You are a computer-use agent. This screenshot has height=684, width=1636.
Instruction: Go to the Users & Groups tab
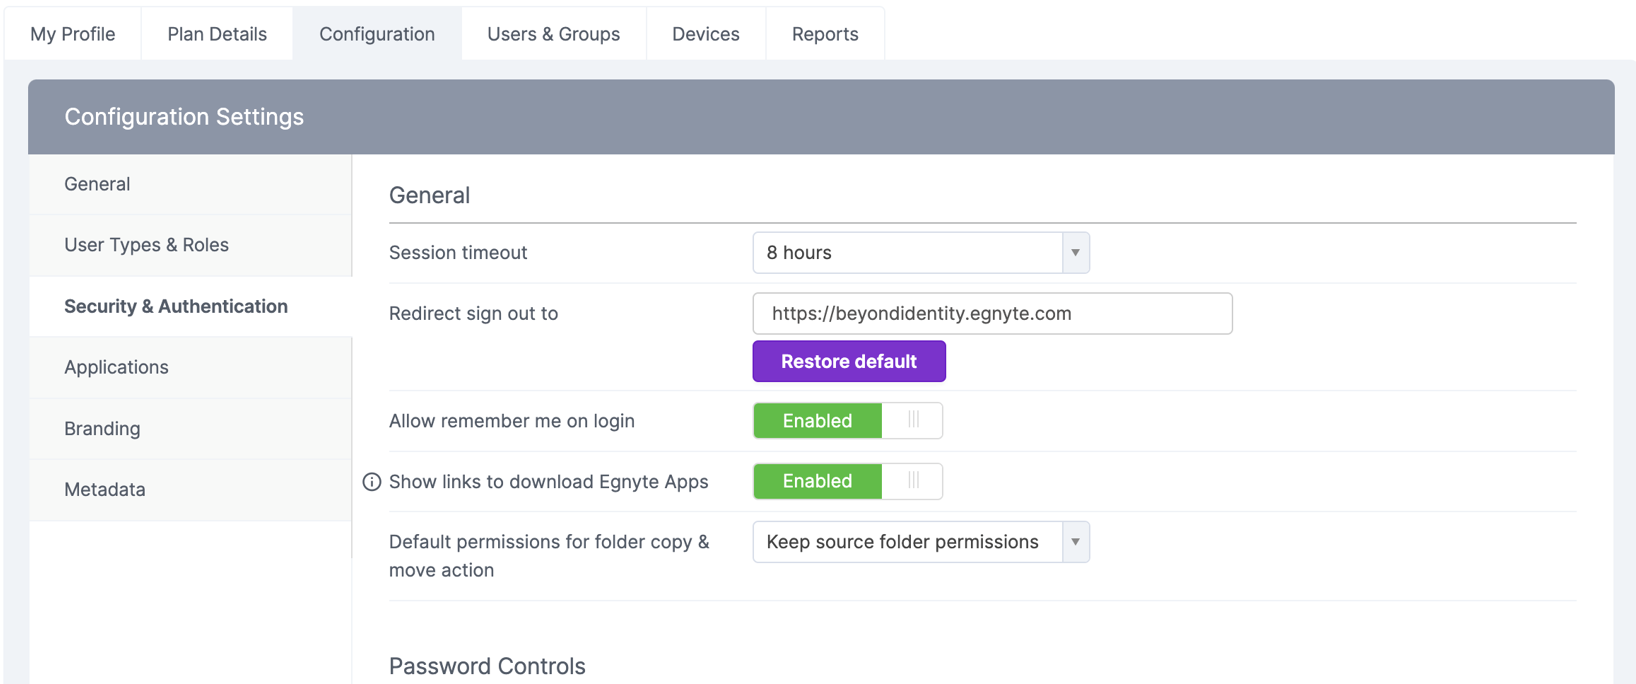(x=553, y=34)
